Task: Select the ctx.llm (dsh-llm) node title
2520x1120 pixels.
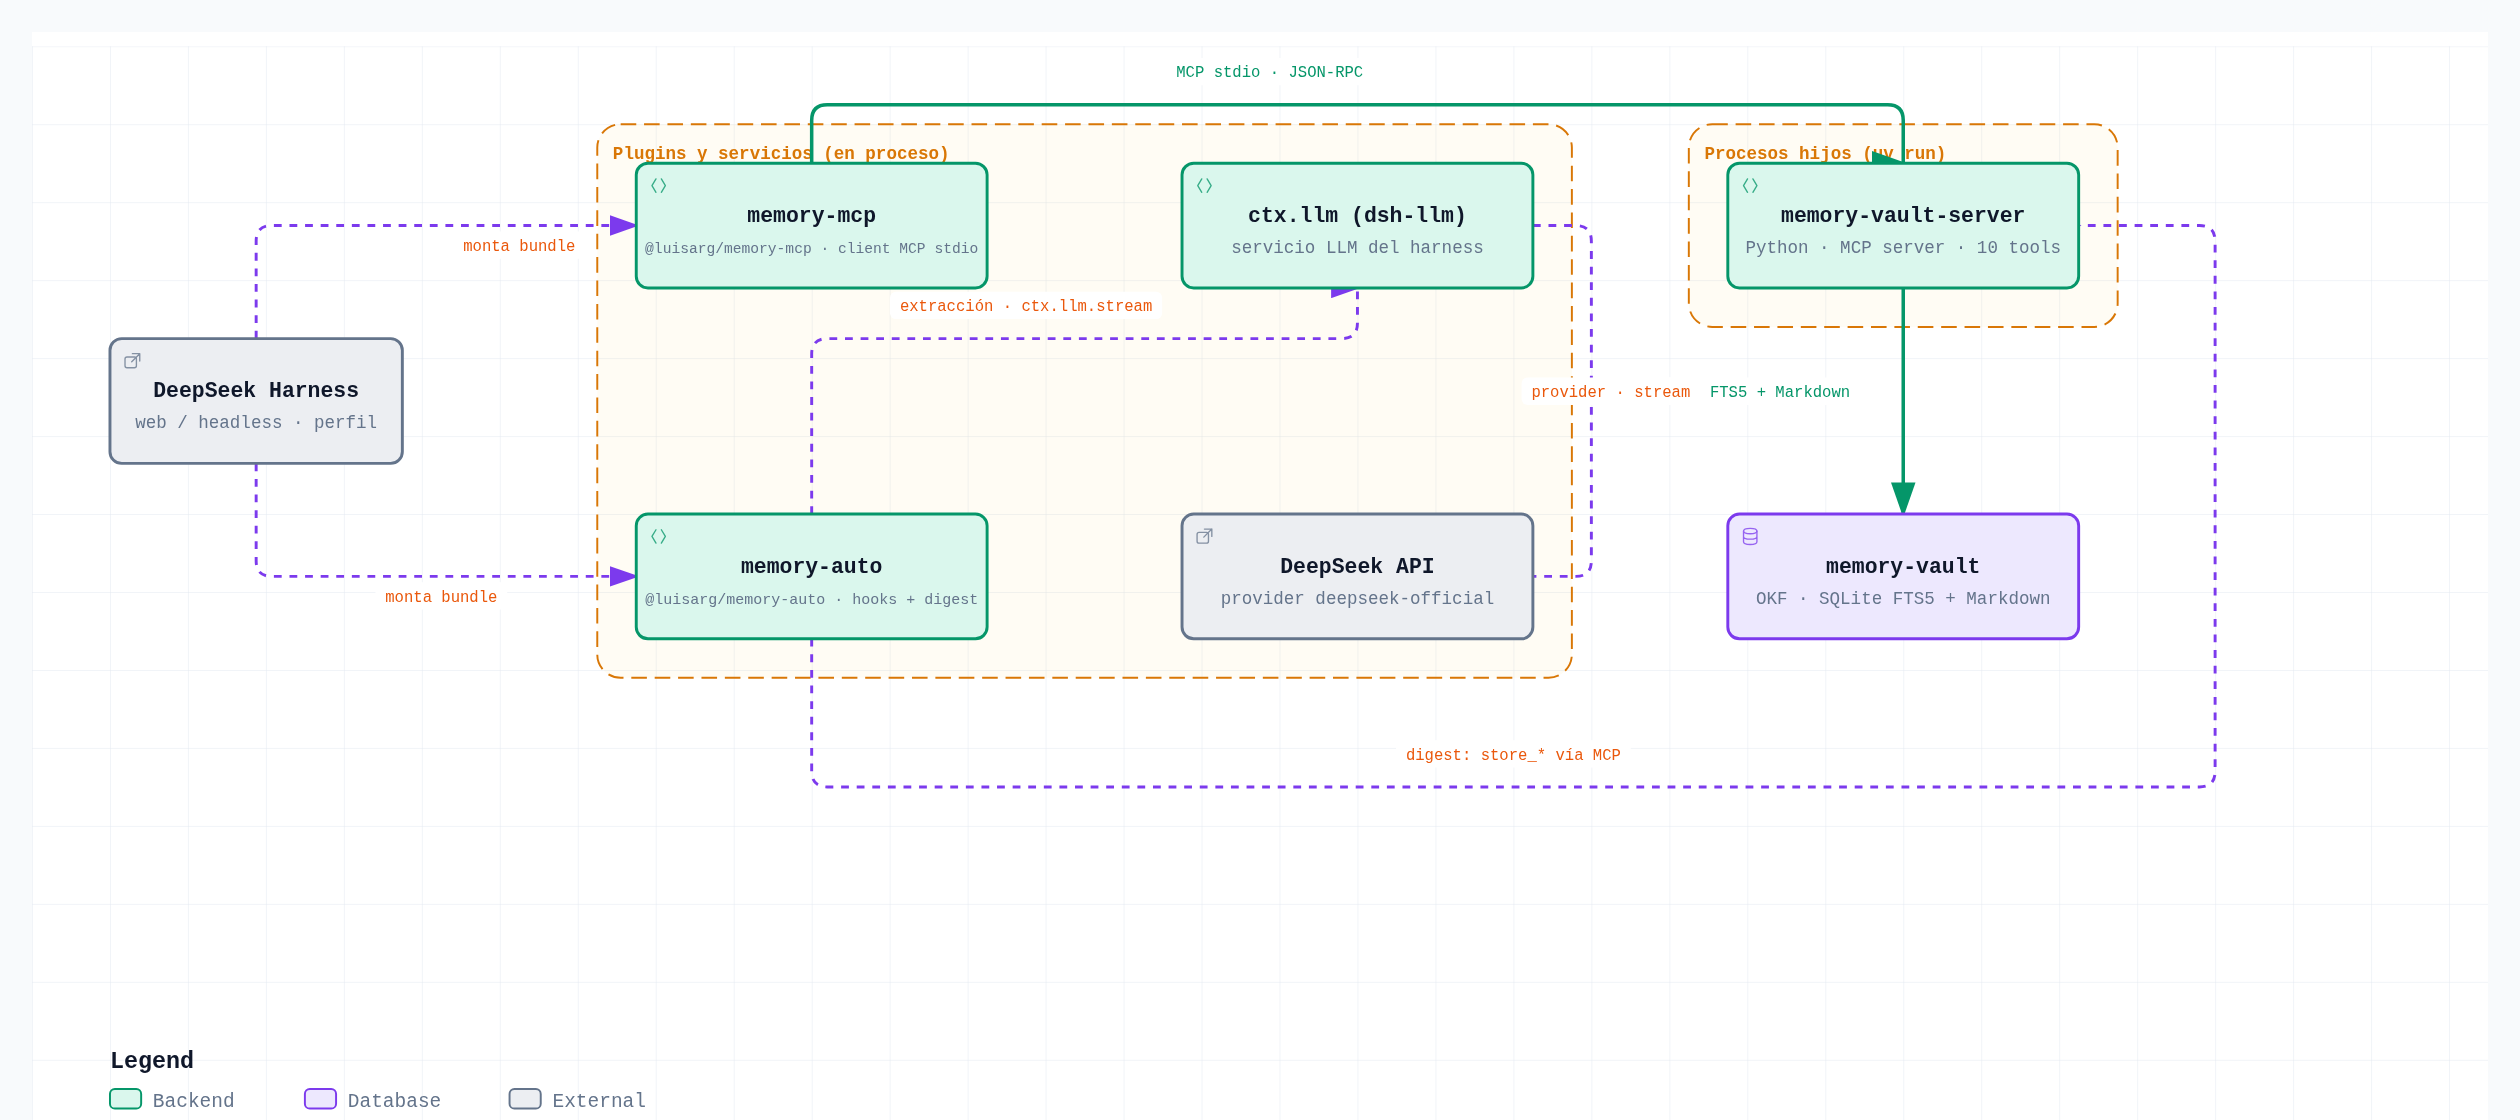Action: [x=1357, y=216]
